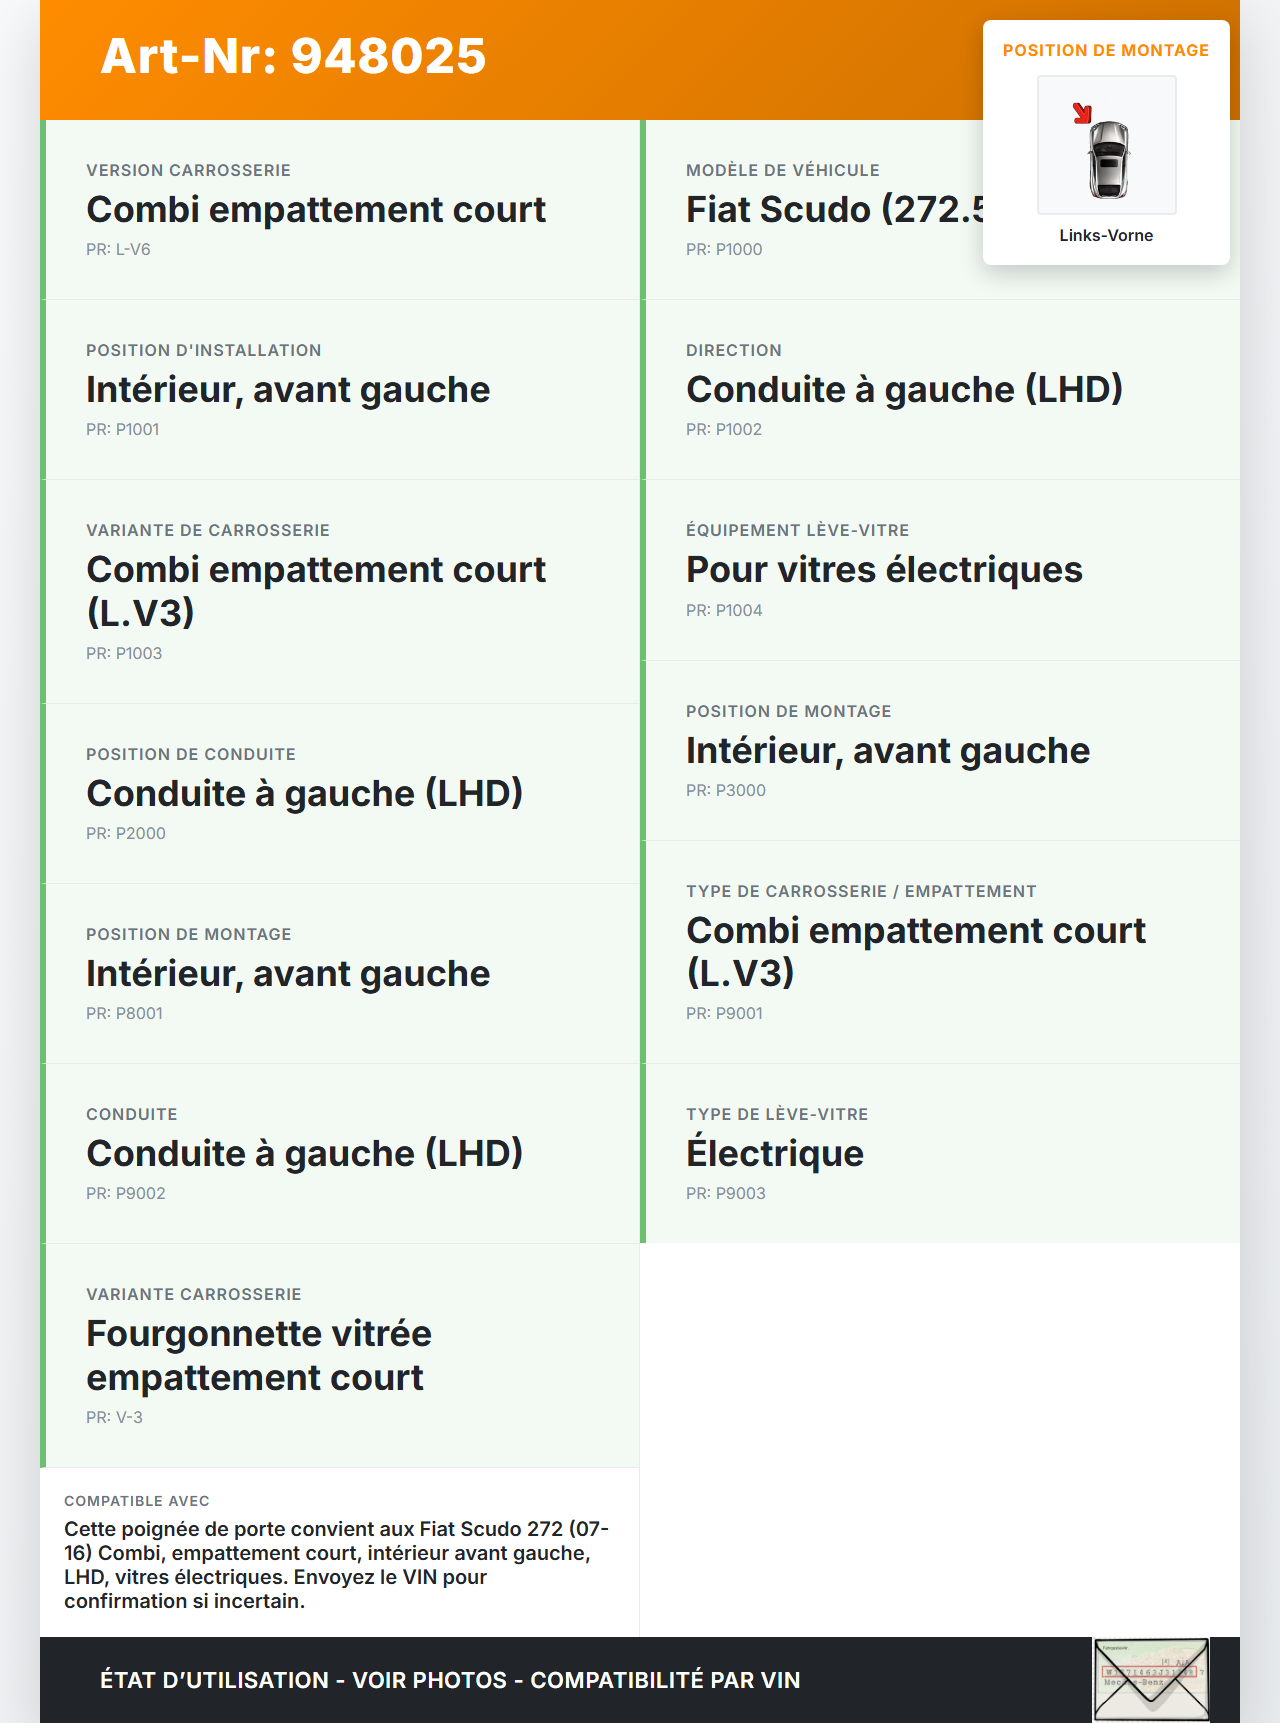Click the top-view car image
Image resolution: width=1280 pixels, height=1723 pixels.
[x=1108, y=158]
